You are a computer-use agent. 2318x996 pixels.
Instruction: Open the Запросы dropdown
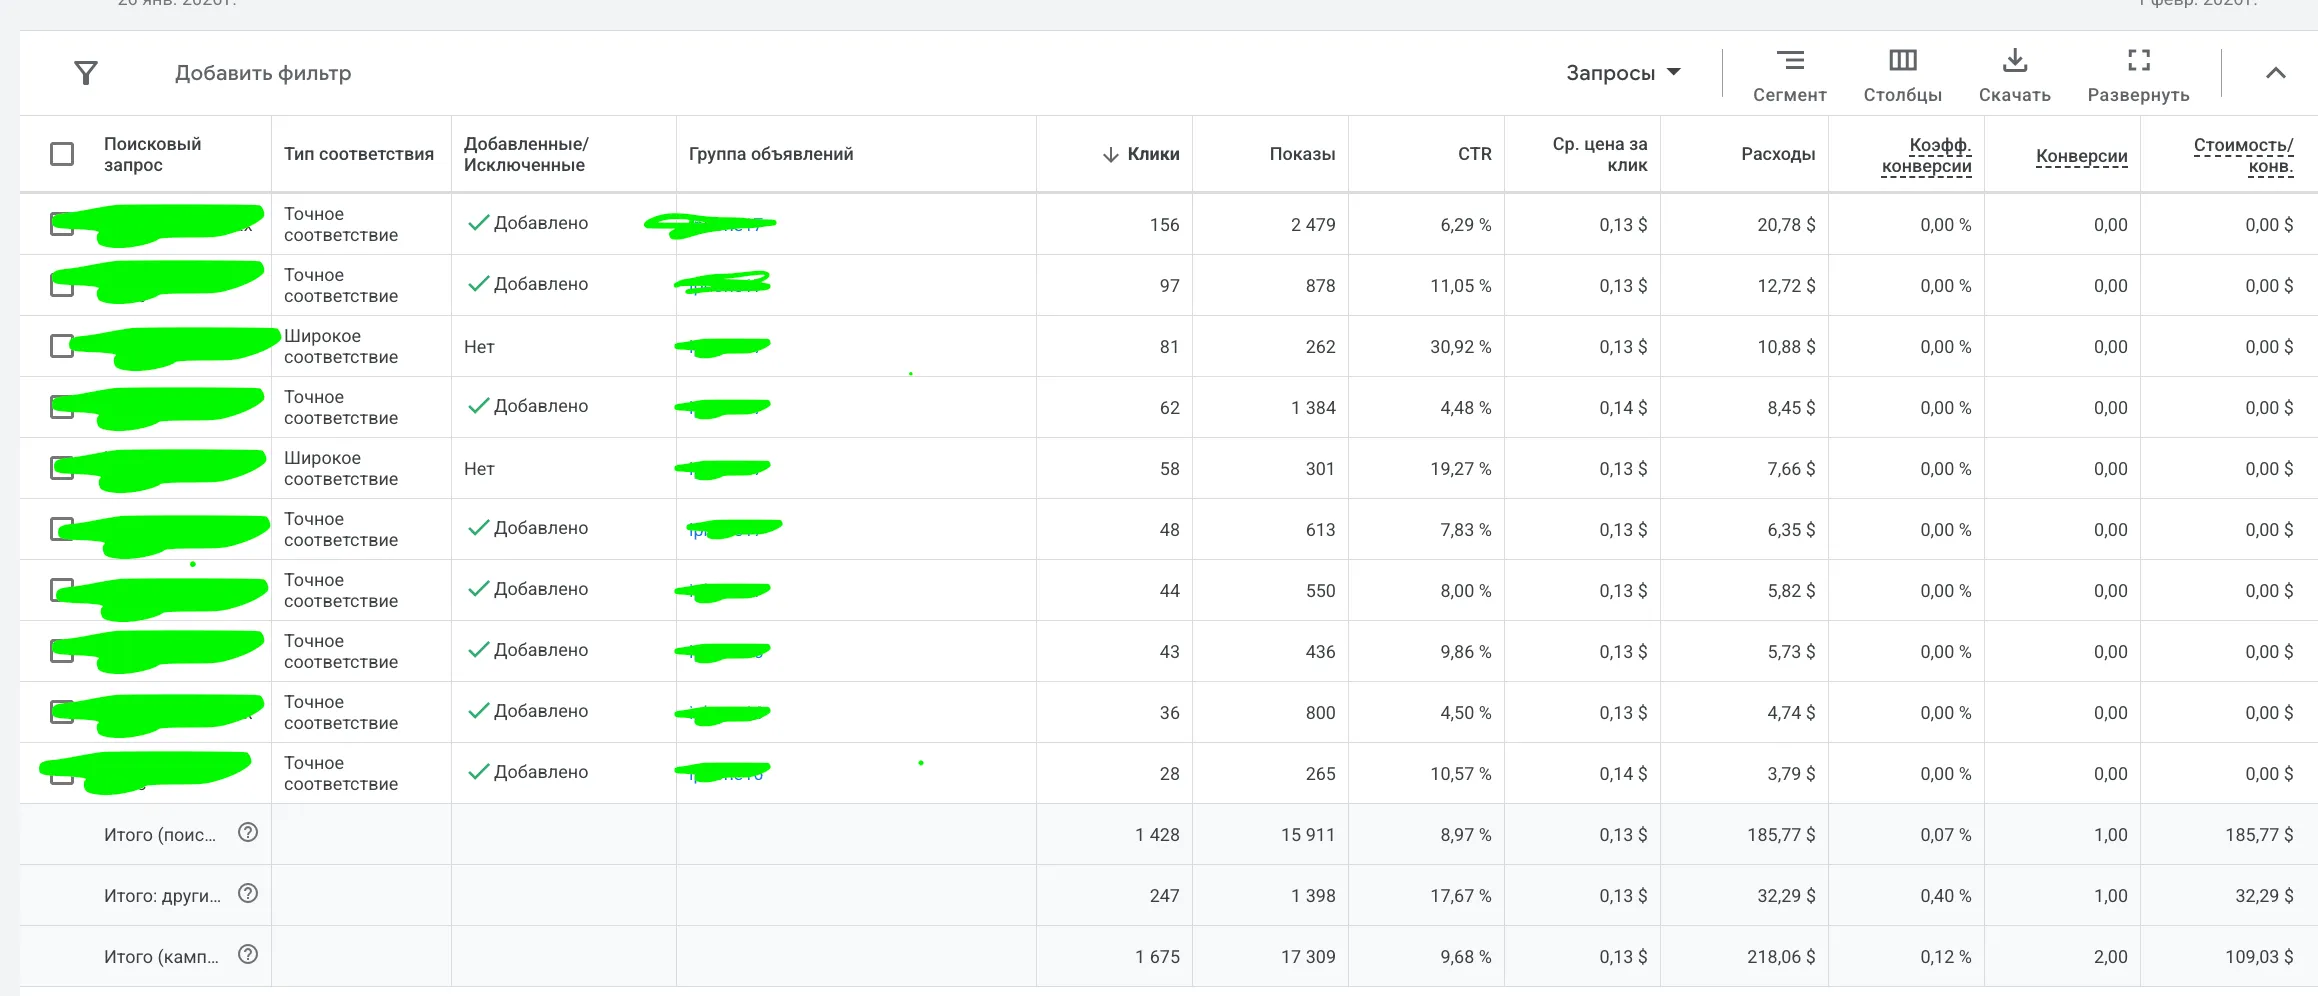click(x=1623, y=73)
